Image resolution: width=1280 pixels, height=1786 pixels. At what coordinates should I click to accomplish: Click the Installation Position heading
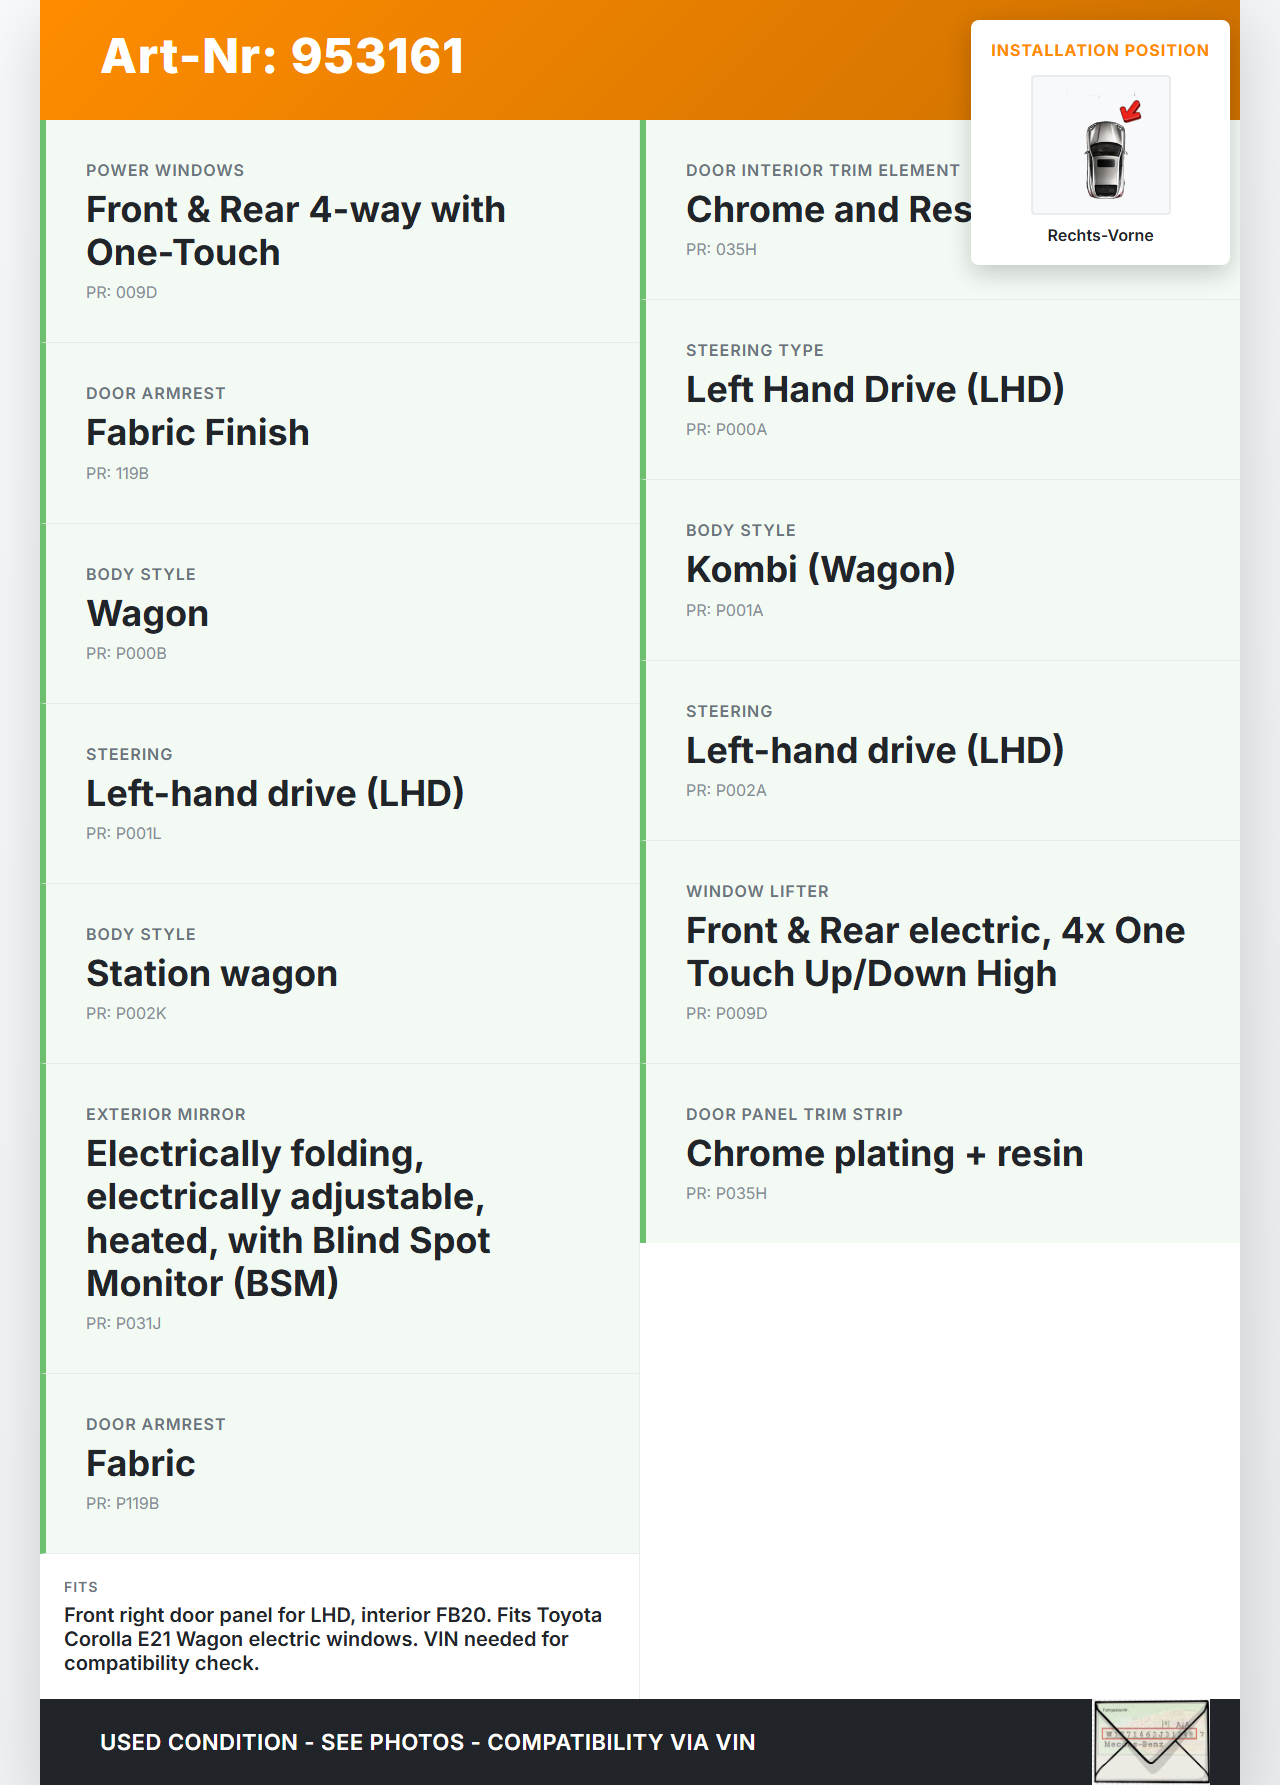tap(1099, 50)
